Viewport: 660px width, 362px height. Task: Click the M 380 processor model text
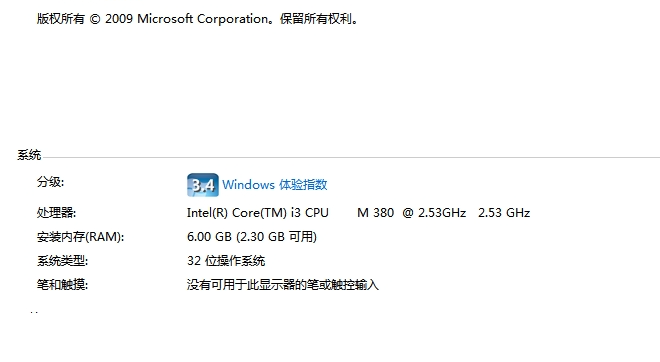[x=375, y=213]
